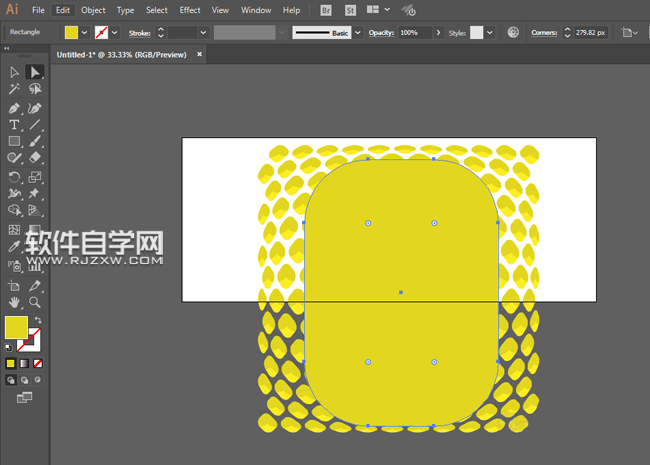The width and height of the screenshot is (650, 465).
Task: Open Adobe Bridge via the Br button
Action: pyautogui.click(x=327, y=10)
